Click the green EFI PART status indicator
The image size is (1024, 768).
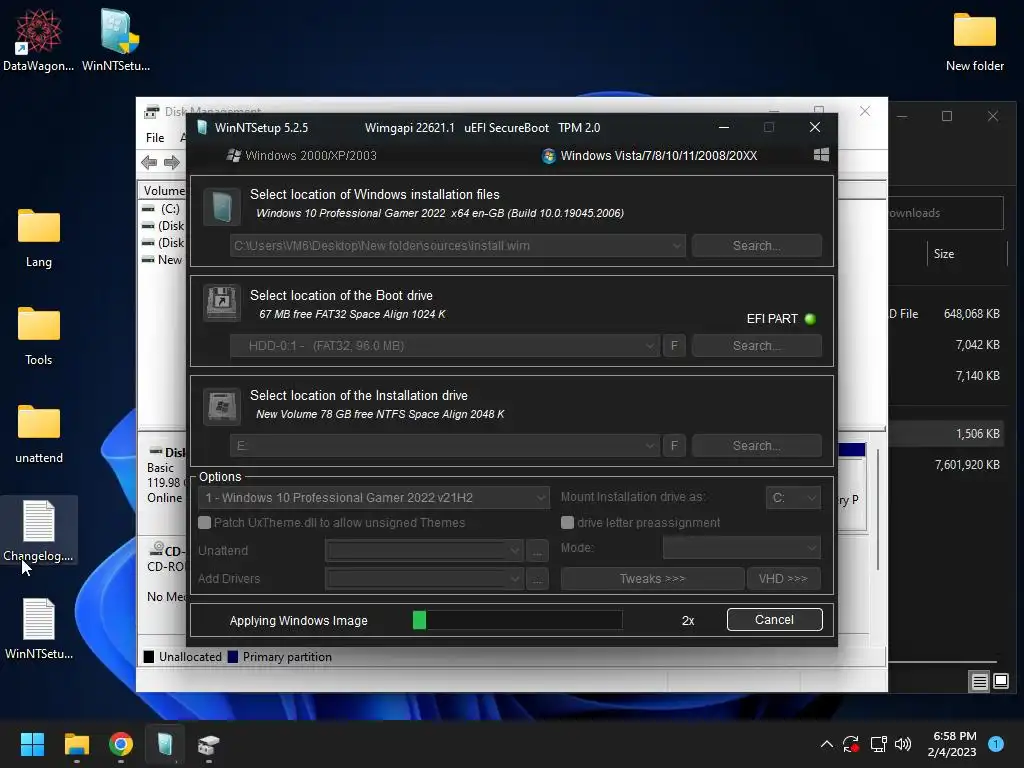tap(810, 319)
